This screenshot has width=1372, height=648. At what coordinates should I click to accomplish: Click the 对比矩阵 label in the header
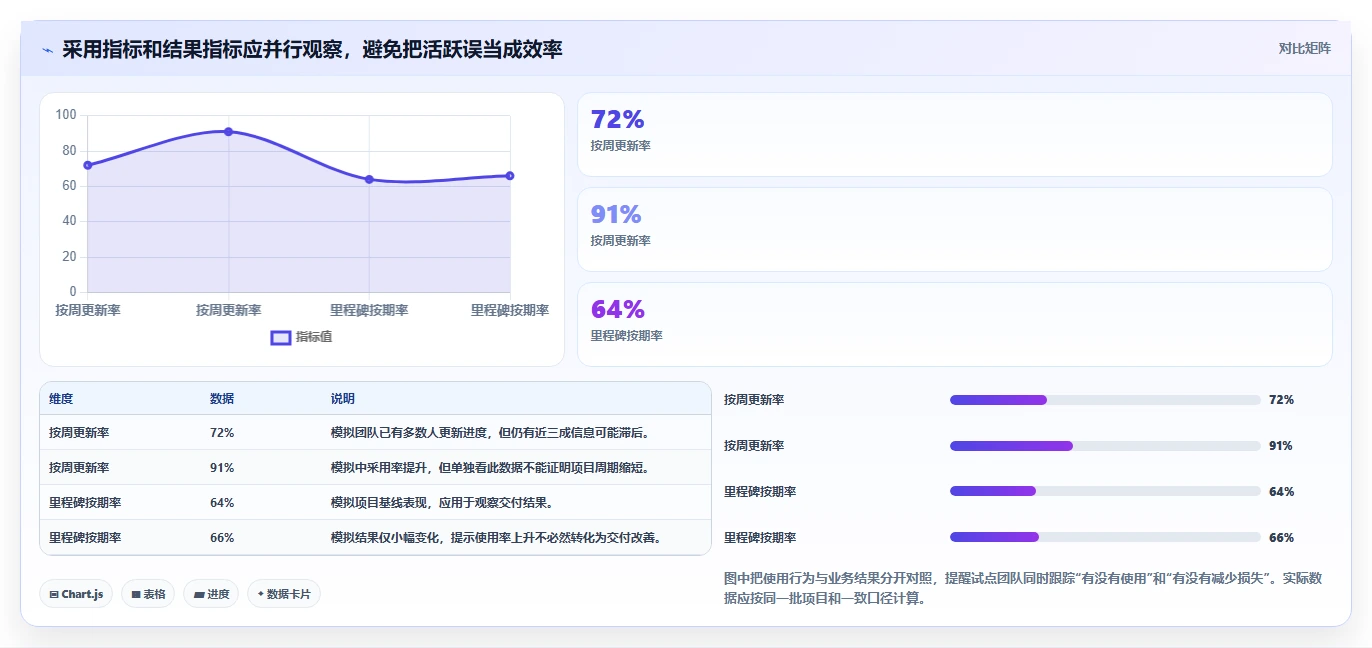(x=1305, y=49)
